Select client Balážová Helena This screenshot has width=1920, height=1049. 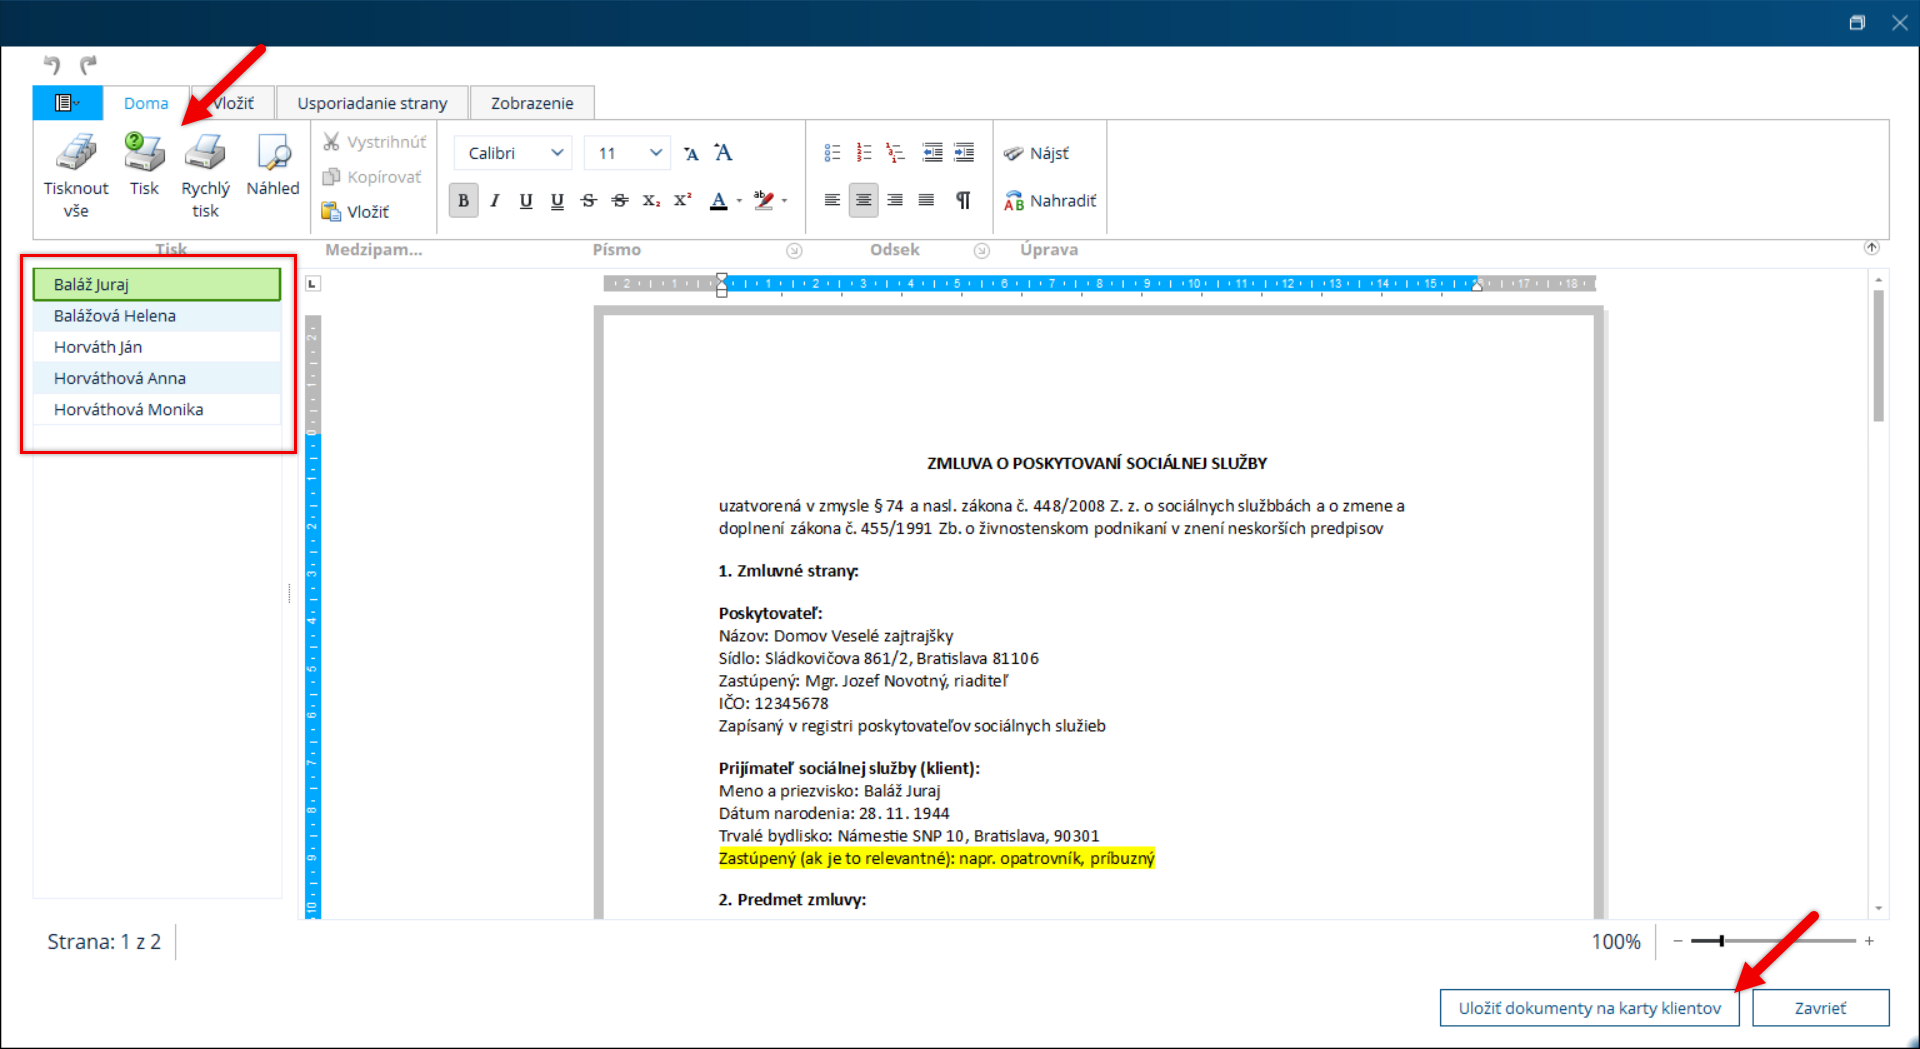(157, 316)
